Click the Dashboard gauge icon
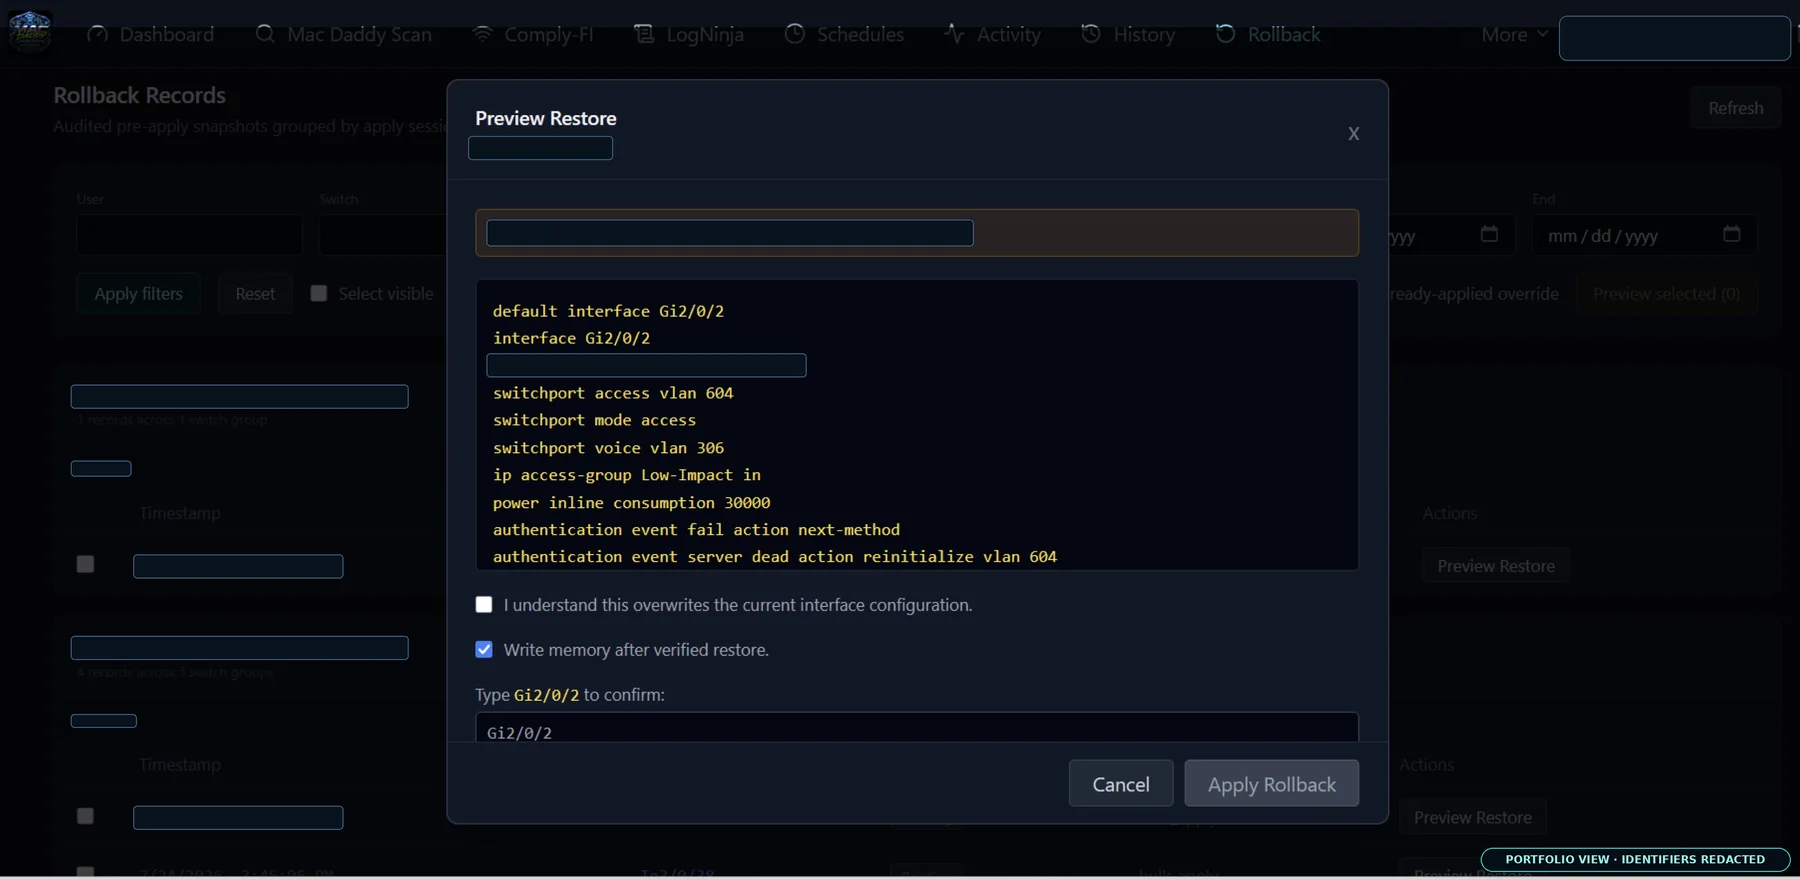The image size is (1800, 879). click(x=98, y=34)
